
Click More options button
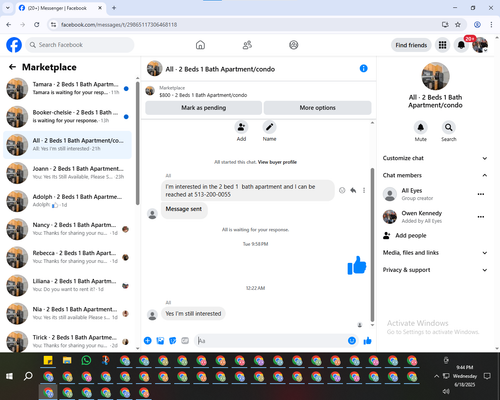[318, 108]
